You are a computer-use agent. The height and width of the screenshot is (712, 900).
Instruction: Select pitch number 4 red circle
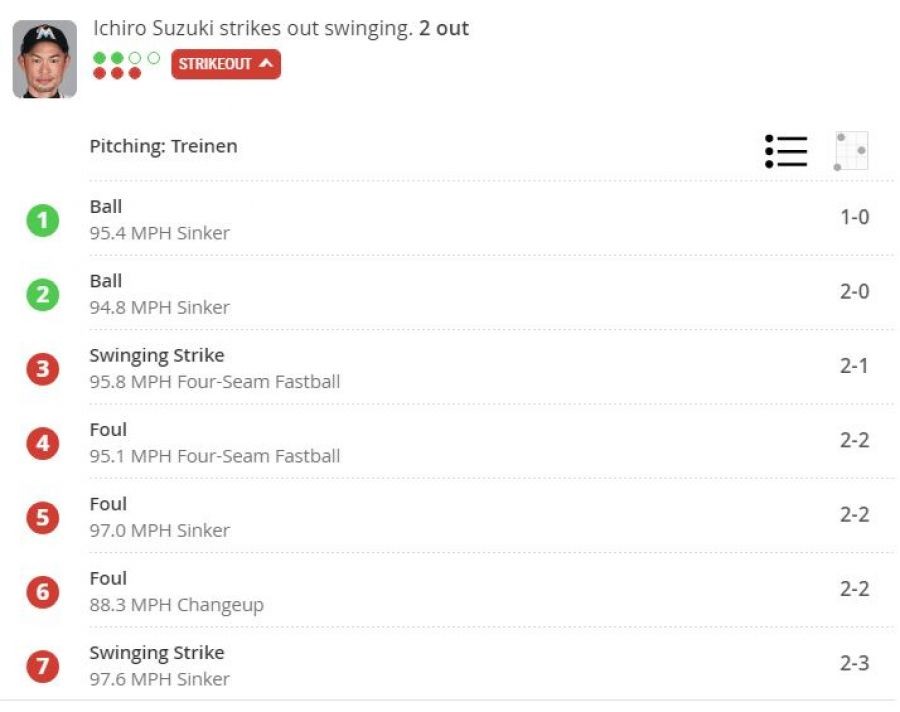43,443
